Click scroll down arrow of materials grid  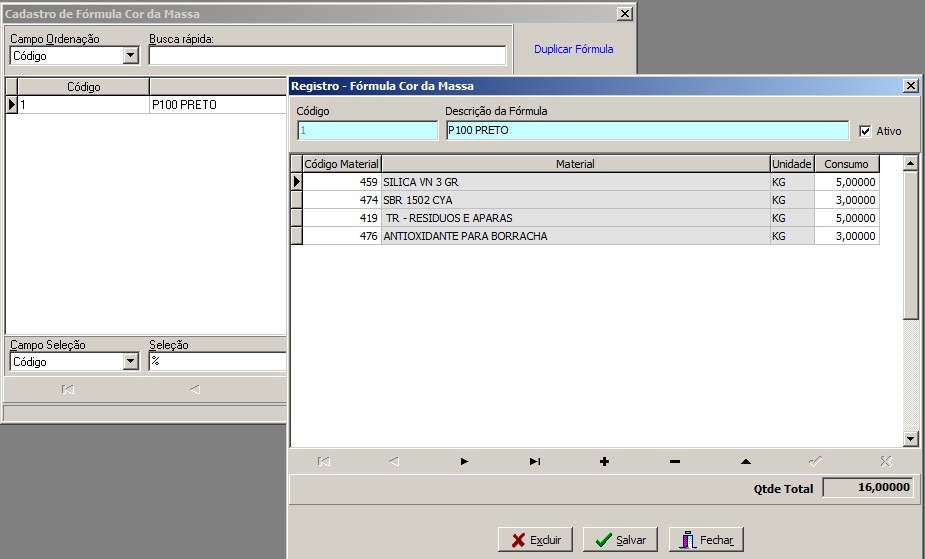click(x=910, y=438)
